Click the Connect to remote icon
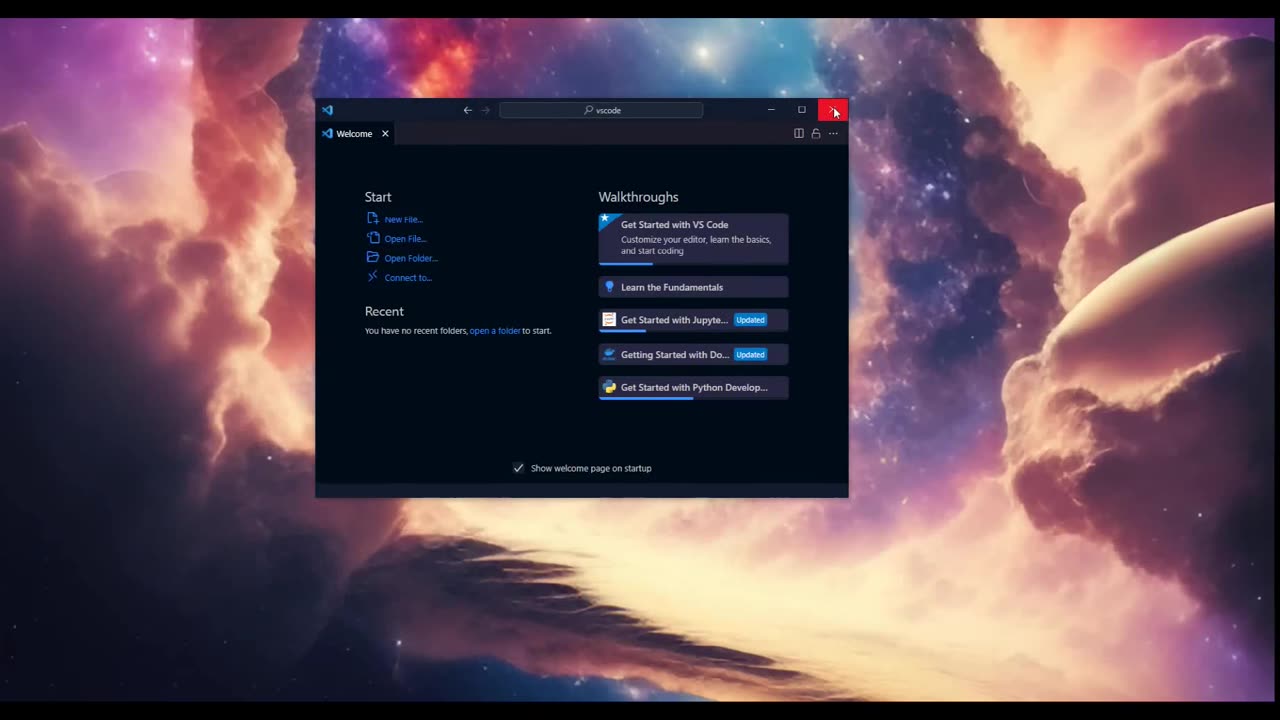This screenshot has height=720, width=1280. click(373, 277)
